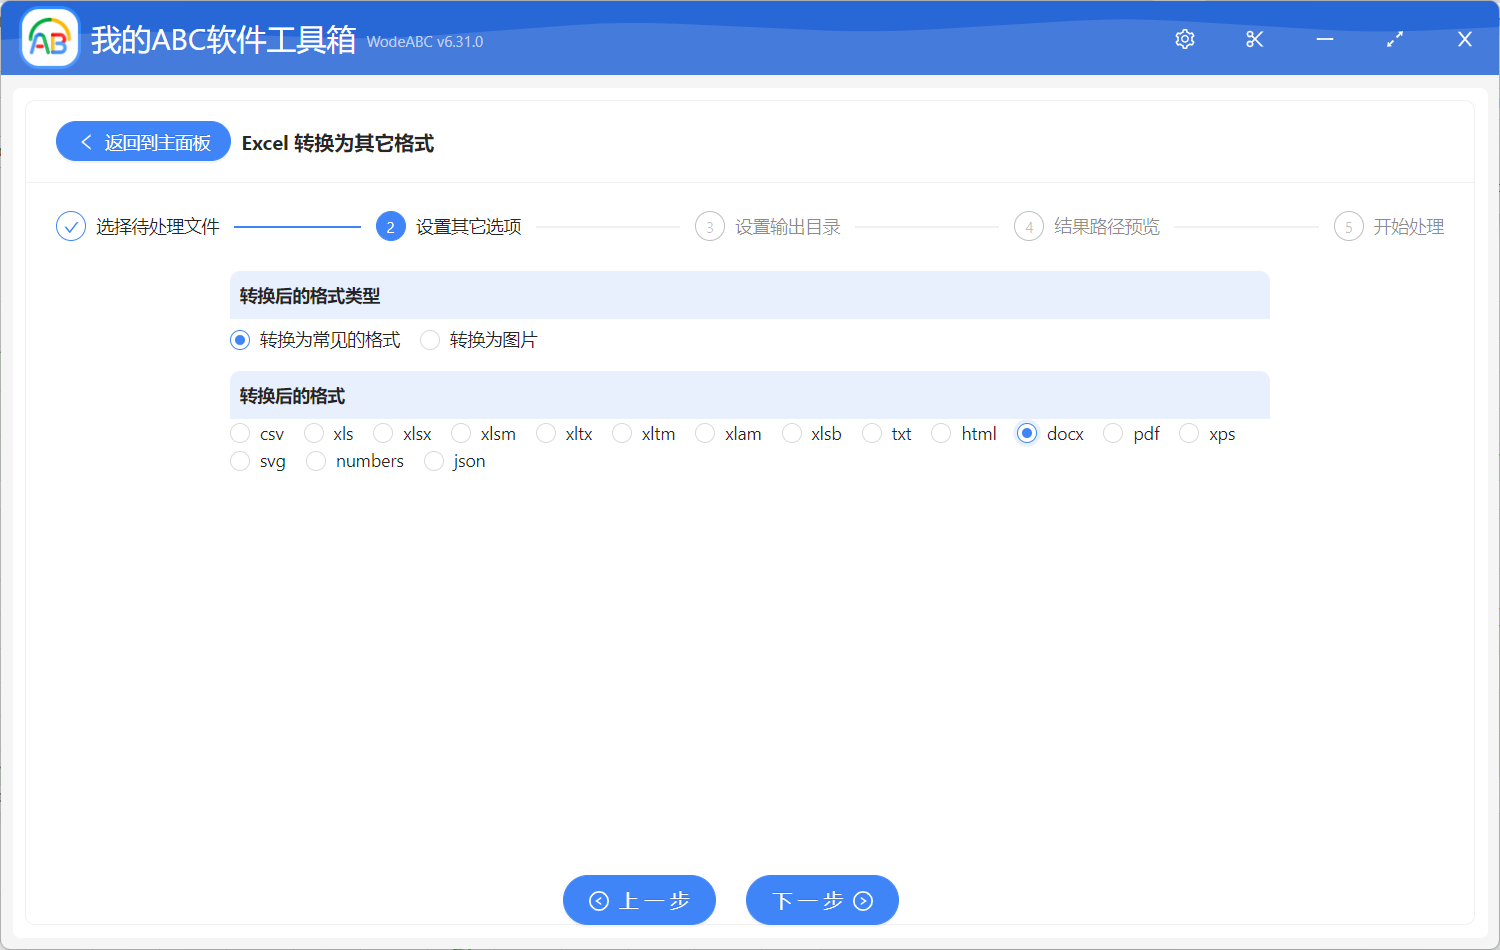Select json output format
The image size is (1500, 950).
[434, 461]
